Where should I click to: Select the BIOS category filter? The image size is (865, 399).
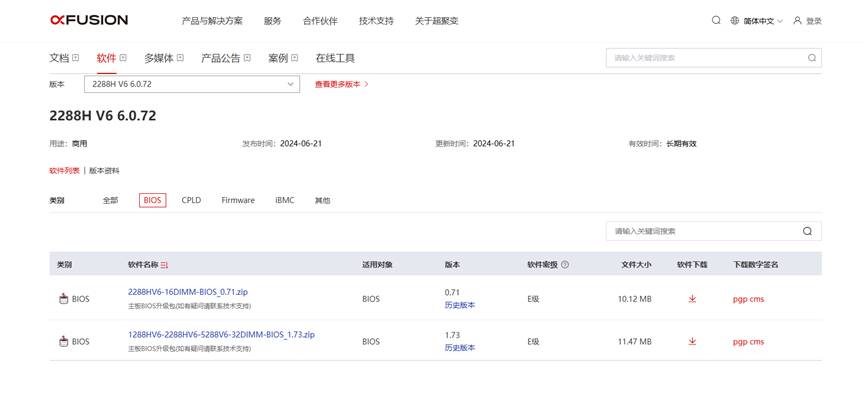(x=152, y=200)
